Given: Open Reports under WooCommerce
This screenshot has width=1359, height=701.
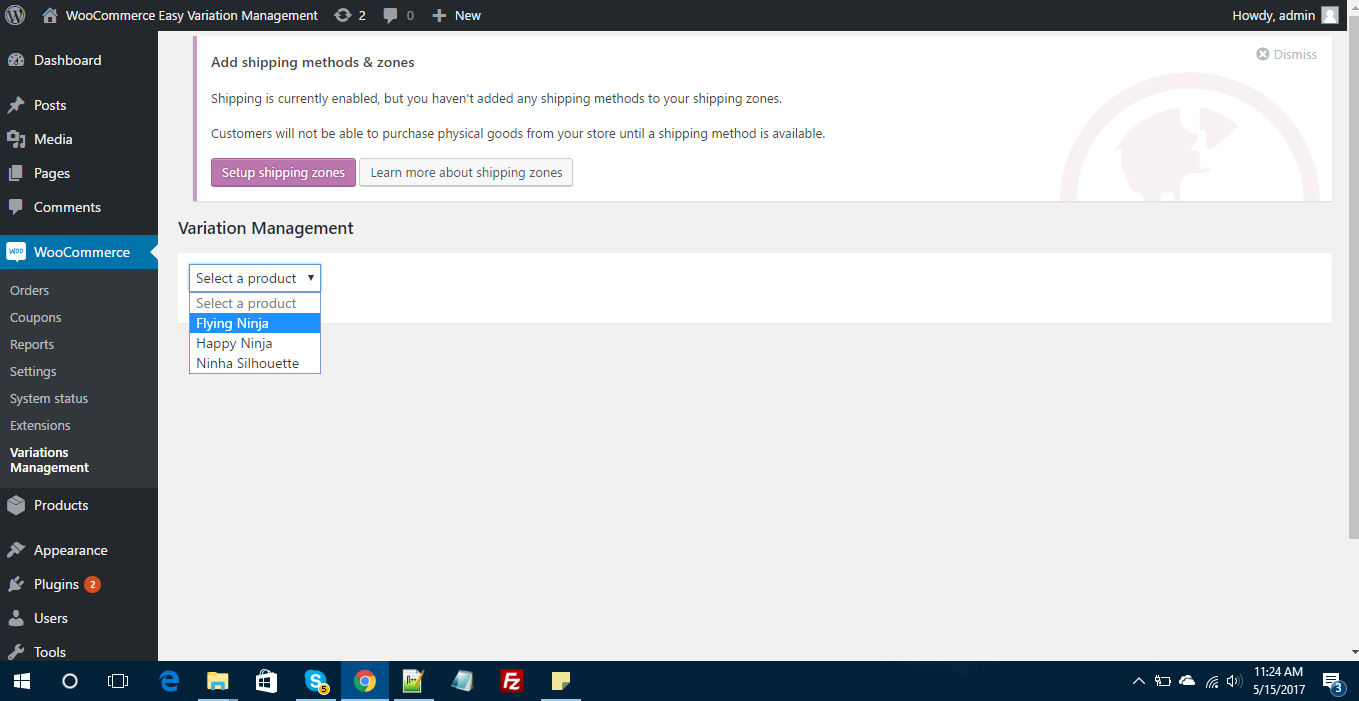Looking at the screenshot, I should tap(32, 344).
